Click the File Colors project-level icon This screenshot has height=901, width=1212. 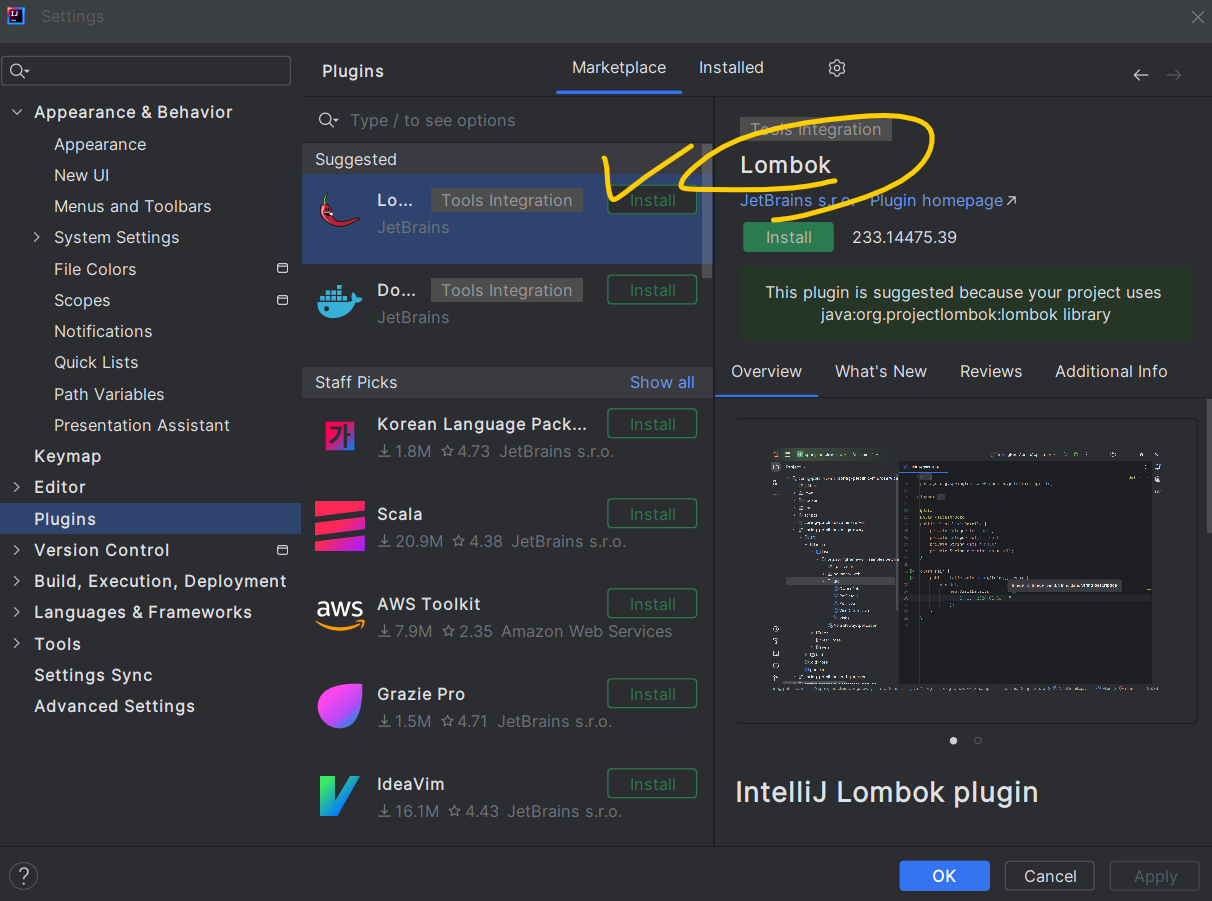click(x=282, y=269)
